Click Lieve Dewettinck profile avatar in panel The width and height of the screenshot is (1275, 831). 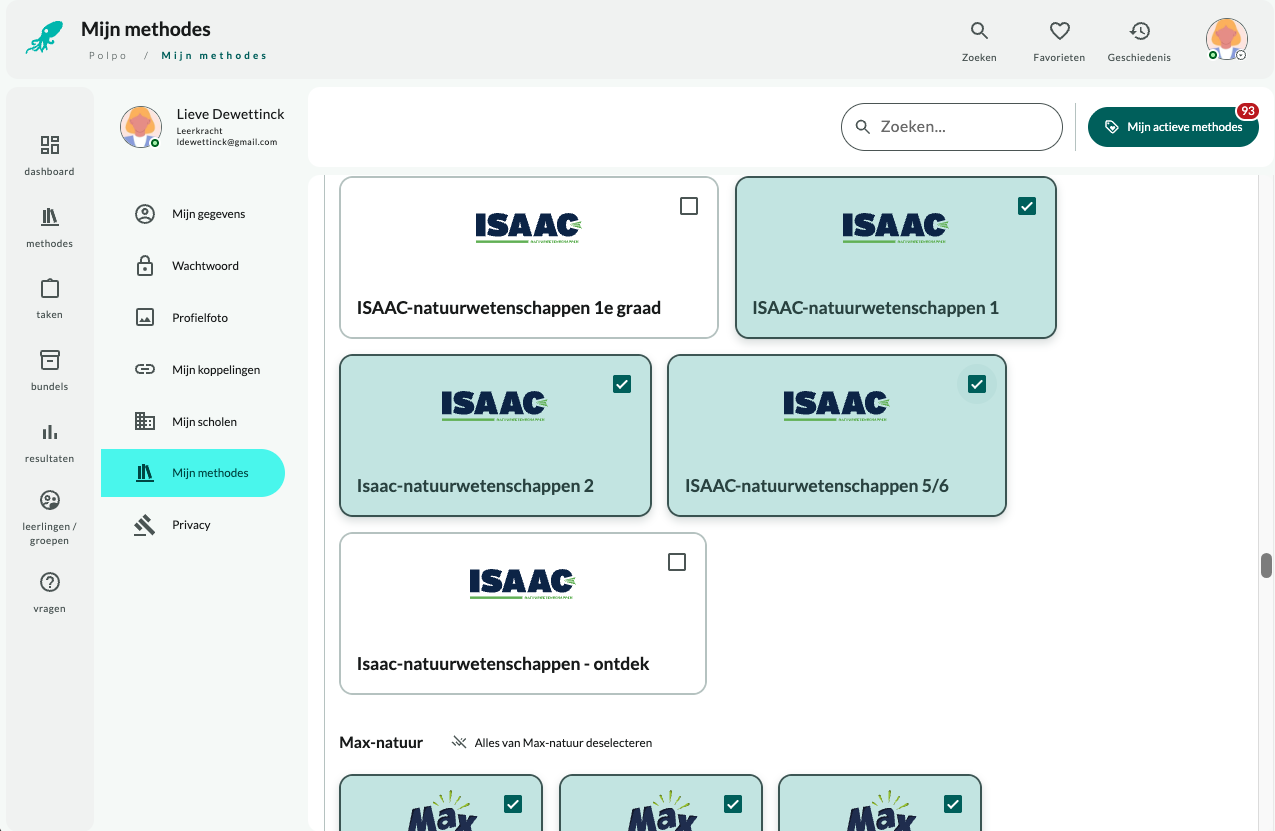pyautogui.click(x=141, y=127)
